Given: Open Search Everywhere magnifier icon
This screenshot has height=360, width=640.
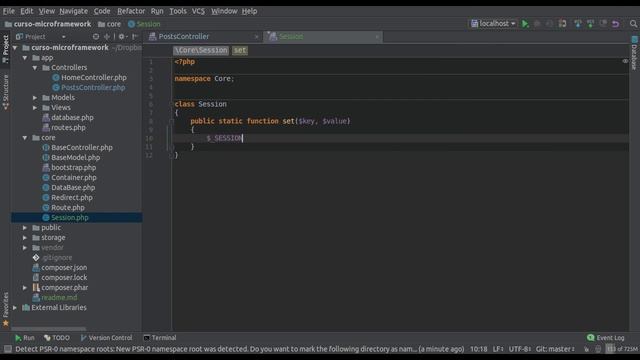Looking at the screenshot, I should 633,24.
